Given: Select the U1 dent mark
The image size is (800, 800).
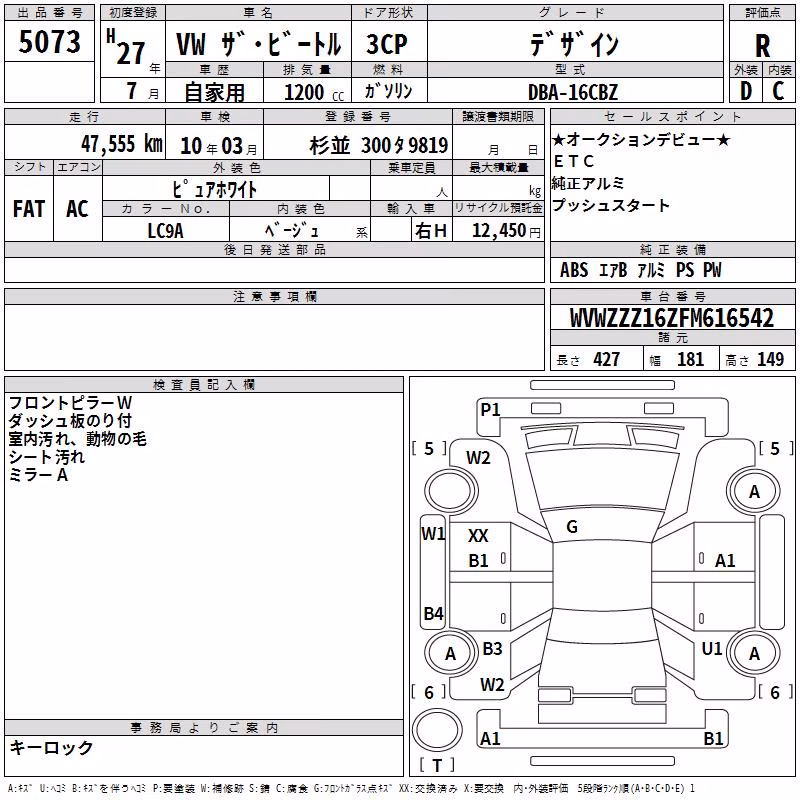Looking at the screenshot, I should point(712,648).
